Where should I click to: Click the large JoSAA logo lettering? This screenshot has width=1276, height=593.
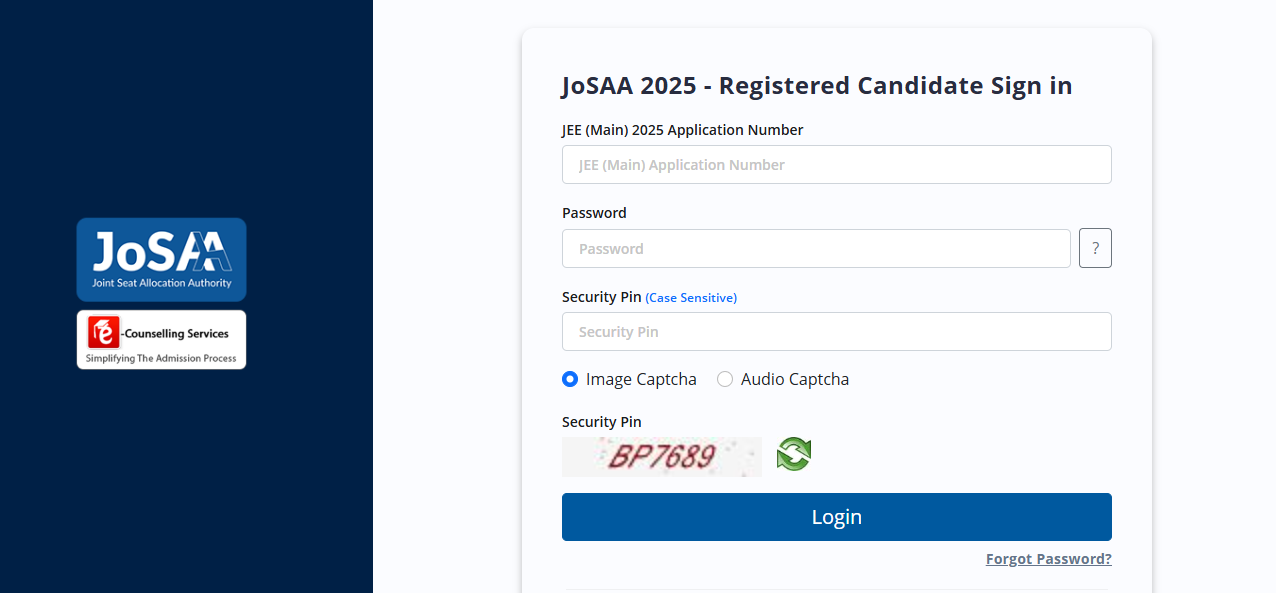point(162,251)
